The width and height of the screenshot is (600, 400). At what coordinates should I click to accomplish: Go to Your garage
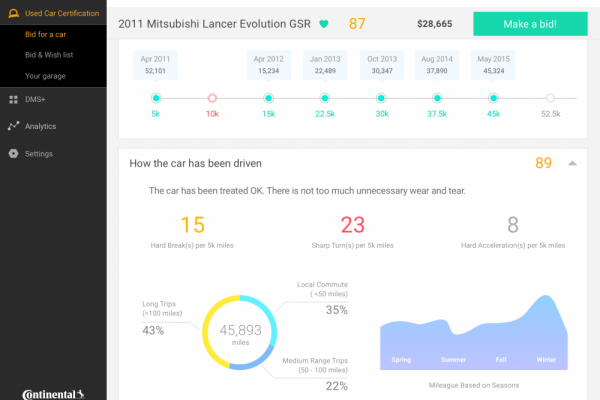click(45, 76)
